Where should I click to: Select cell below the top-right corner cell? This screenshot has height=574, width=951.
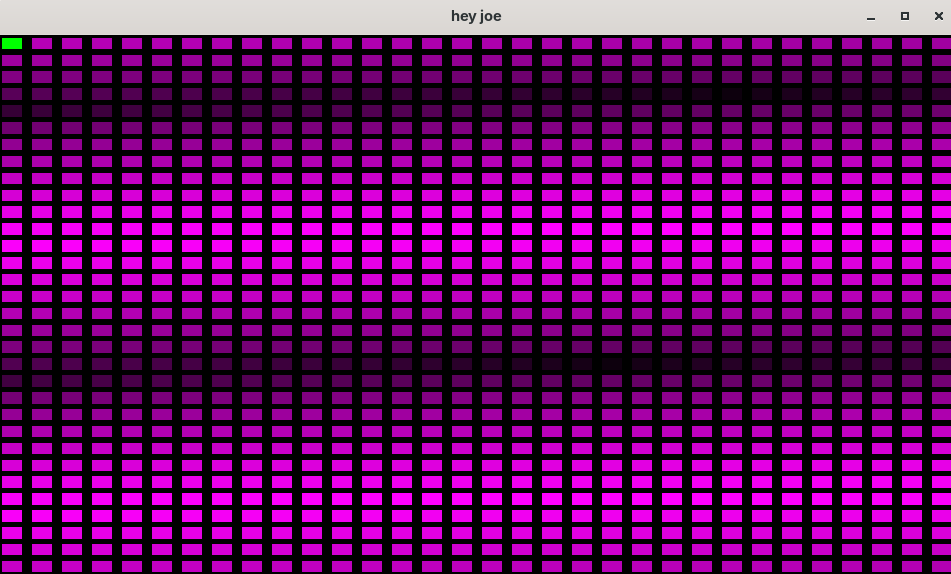point(940,60)
